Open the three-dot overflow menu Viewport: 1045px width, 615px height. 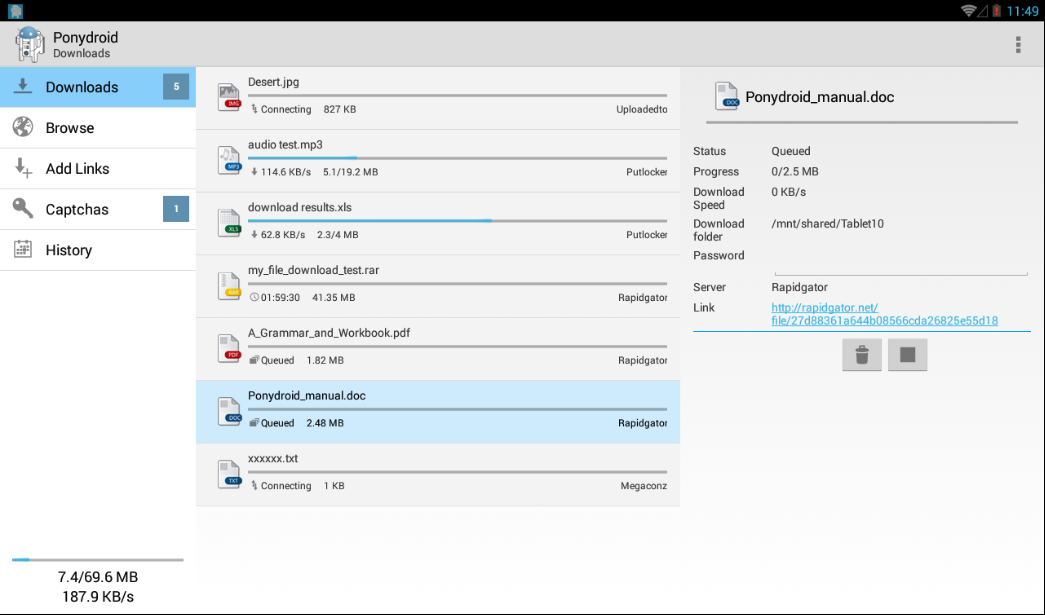point(1018,45)
